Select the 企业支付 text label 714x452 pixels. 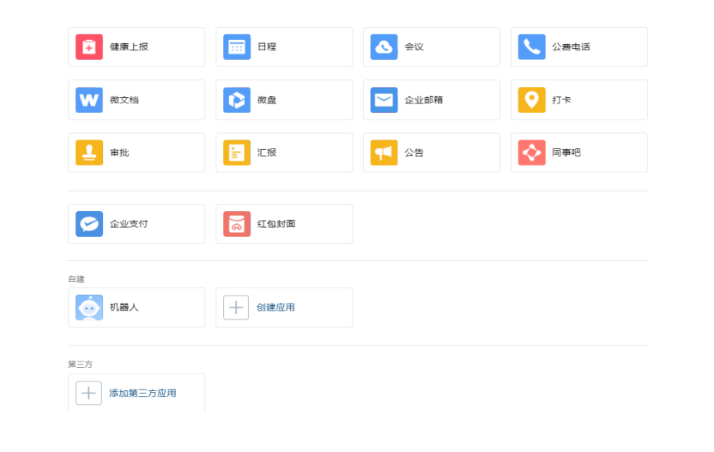(129, 224)
